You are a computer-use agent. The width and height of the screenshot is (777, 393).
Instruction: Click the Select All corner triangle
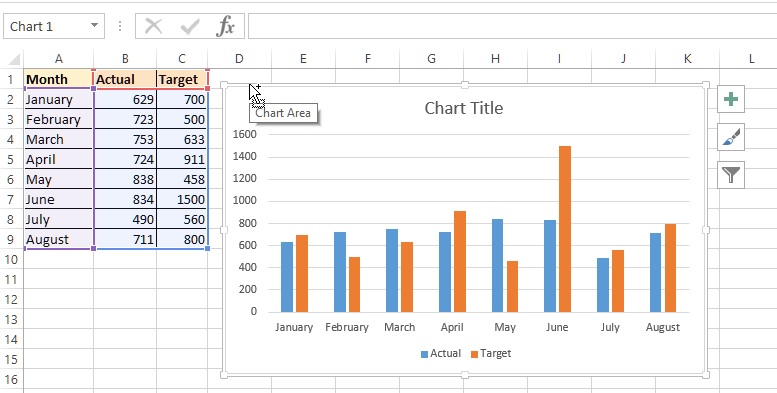(x=14, y=59)
